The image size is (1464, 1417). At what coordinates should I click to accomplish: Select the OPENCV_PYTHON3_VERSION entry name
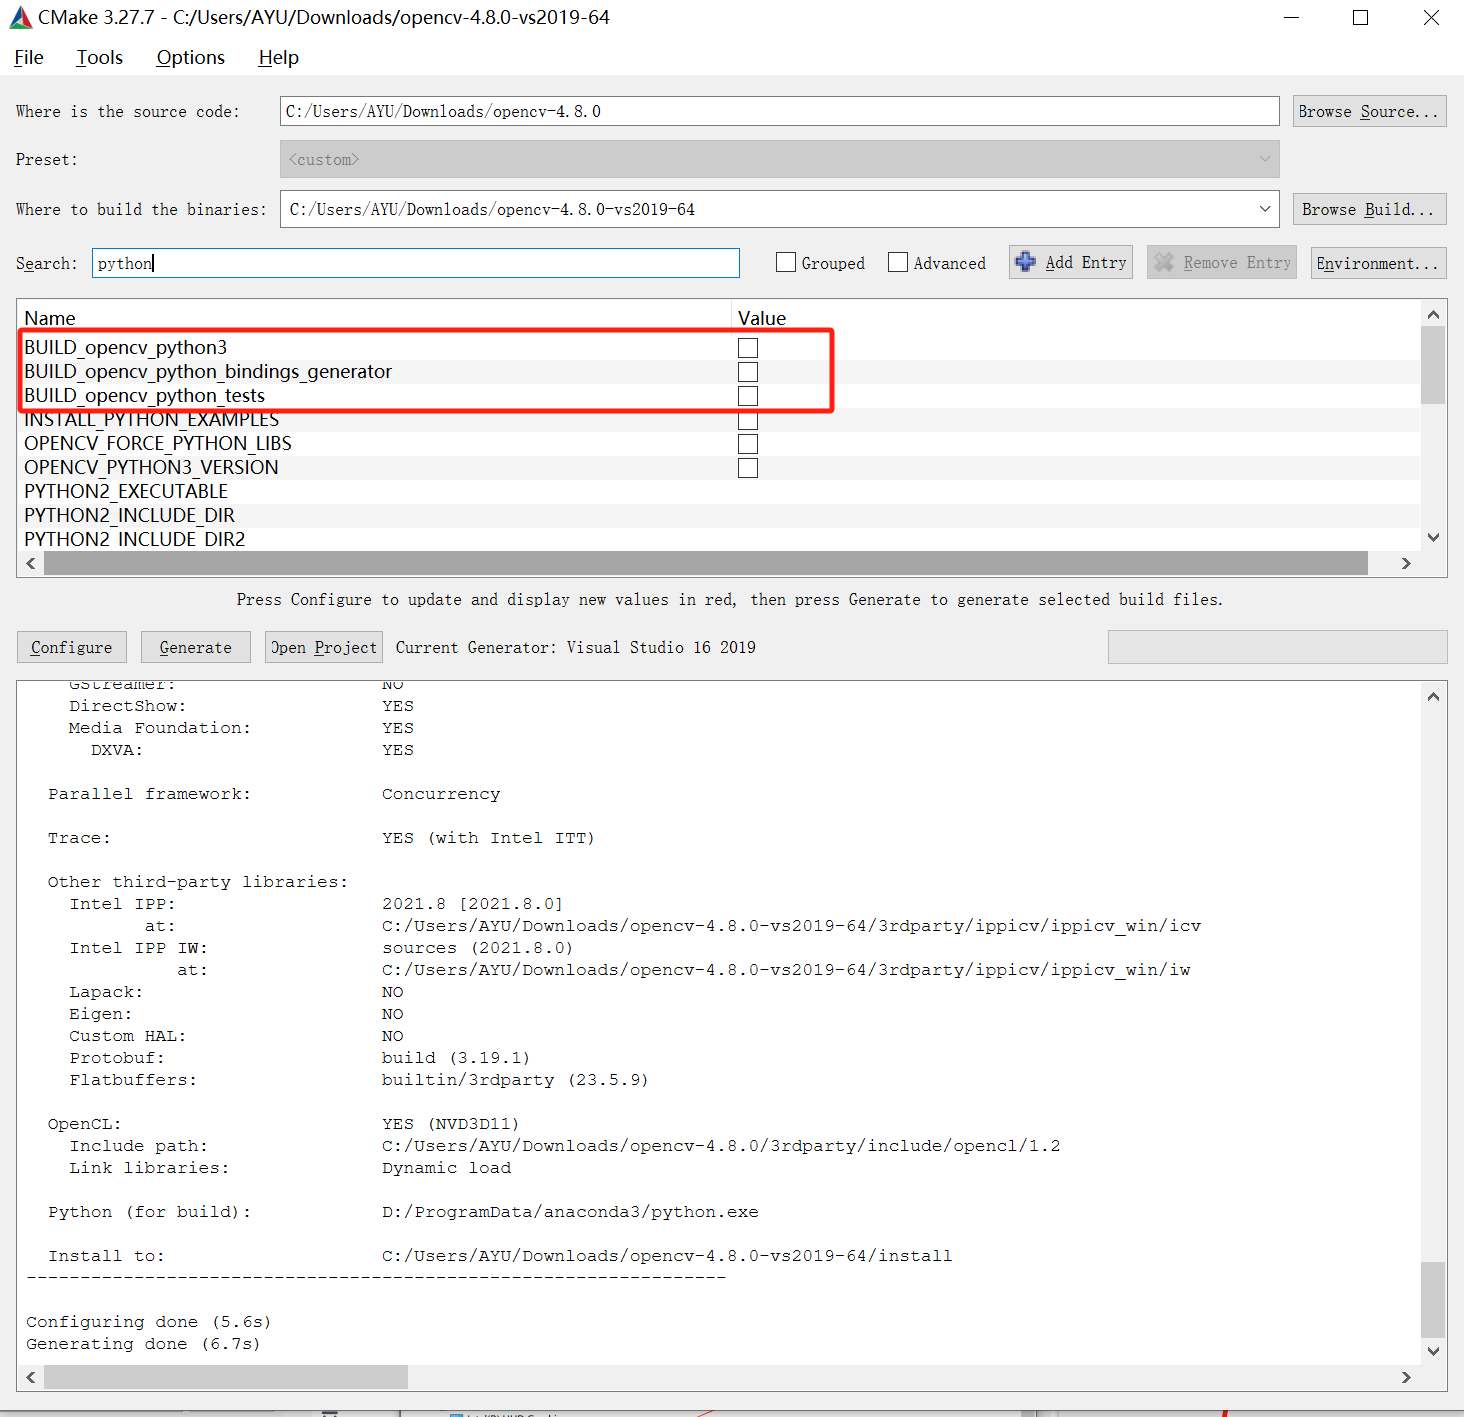[151, 467]
